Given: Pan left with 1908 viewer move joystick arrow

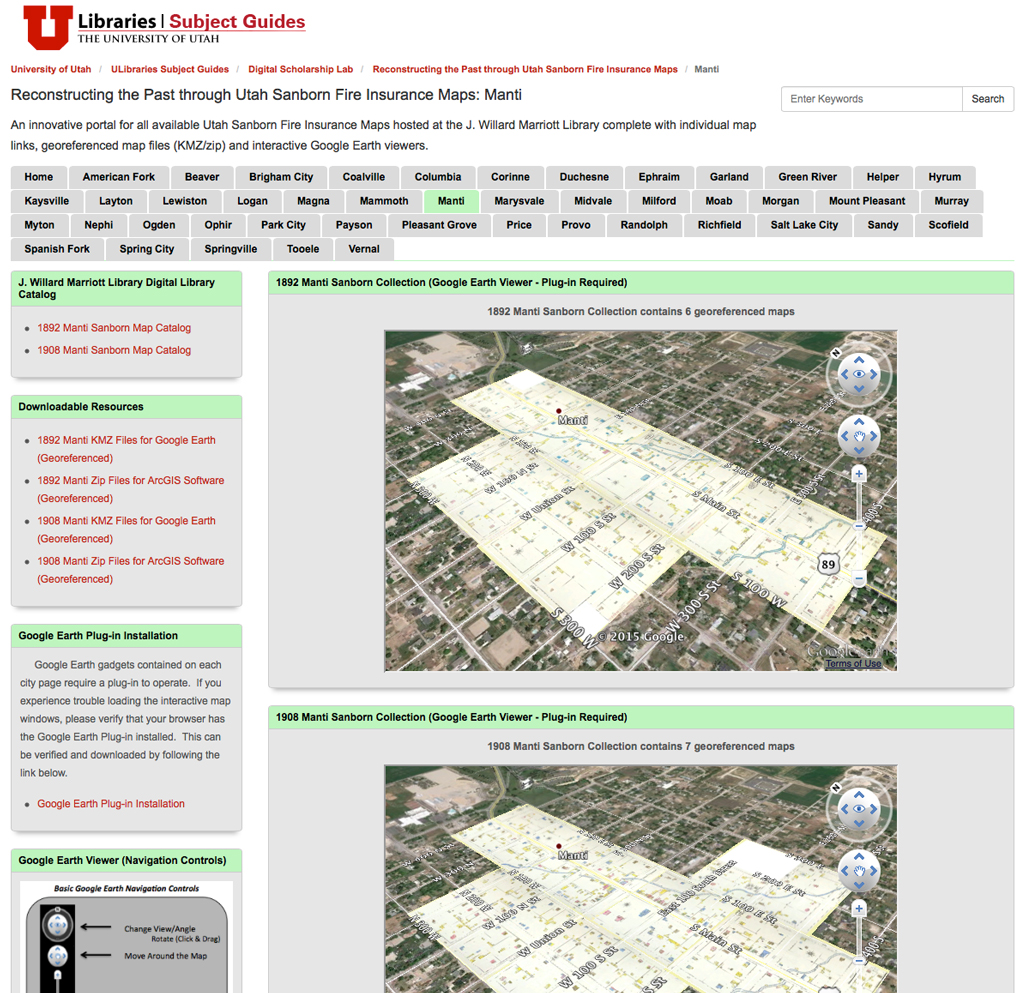Looking at the screenshot, I should click(x=845, y=871).
